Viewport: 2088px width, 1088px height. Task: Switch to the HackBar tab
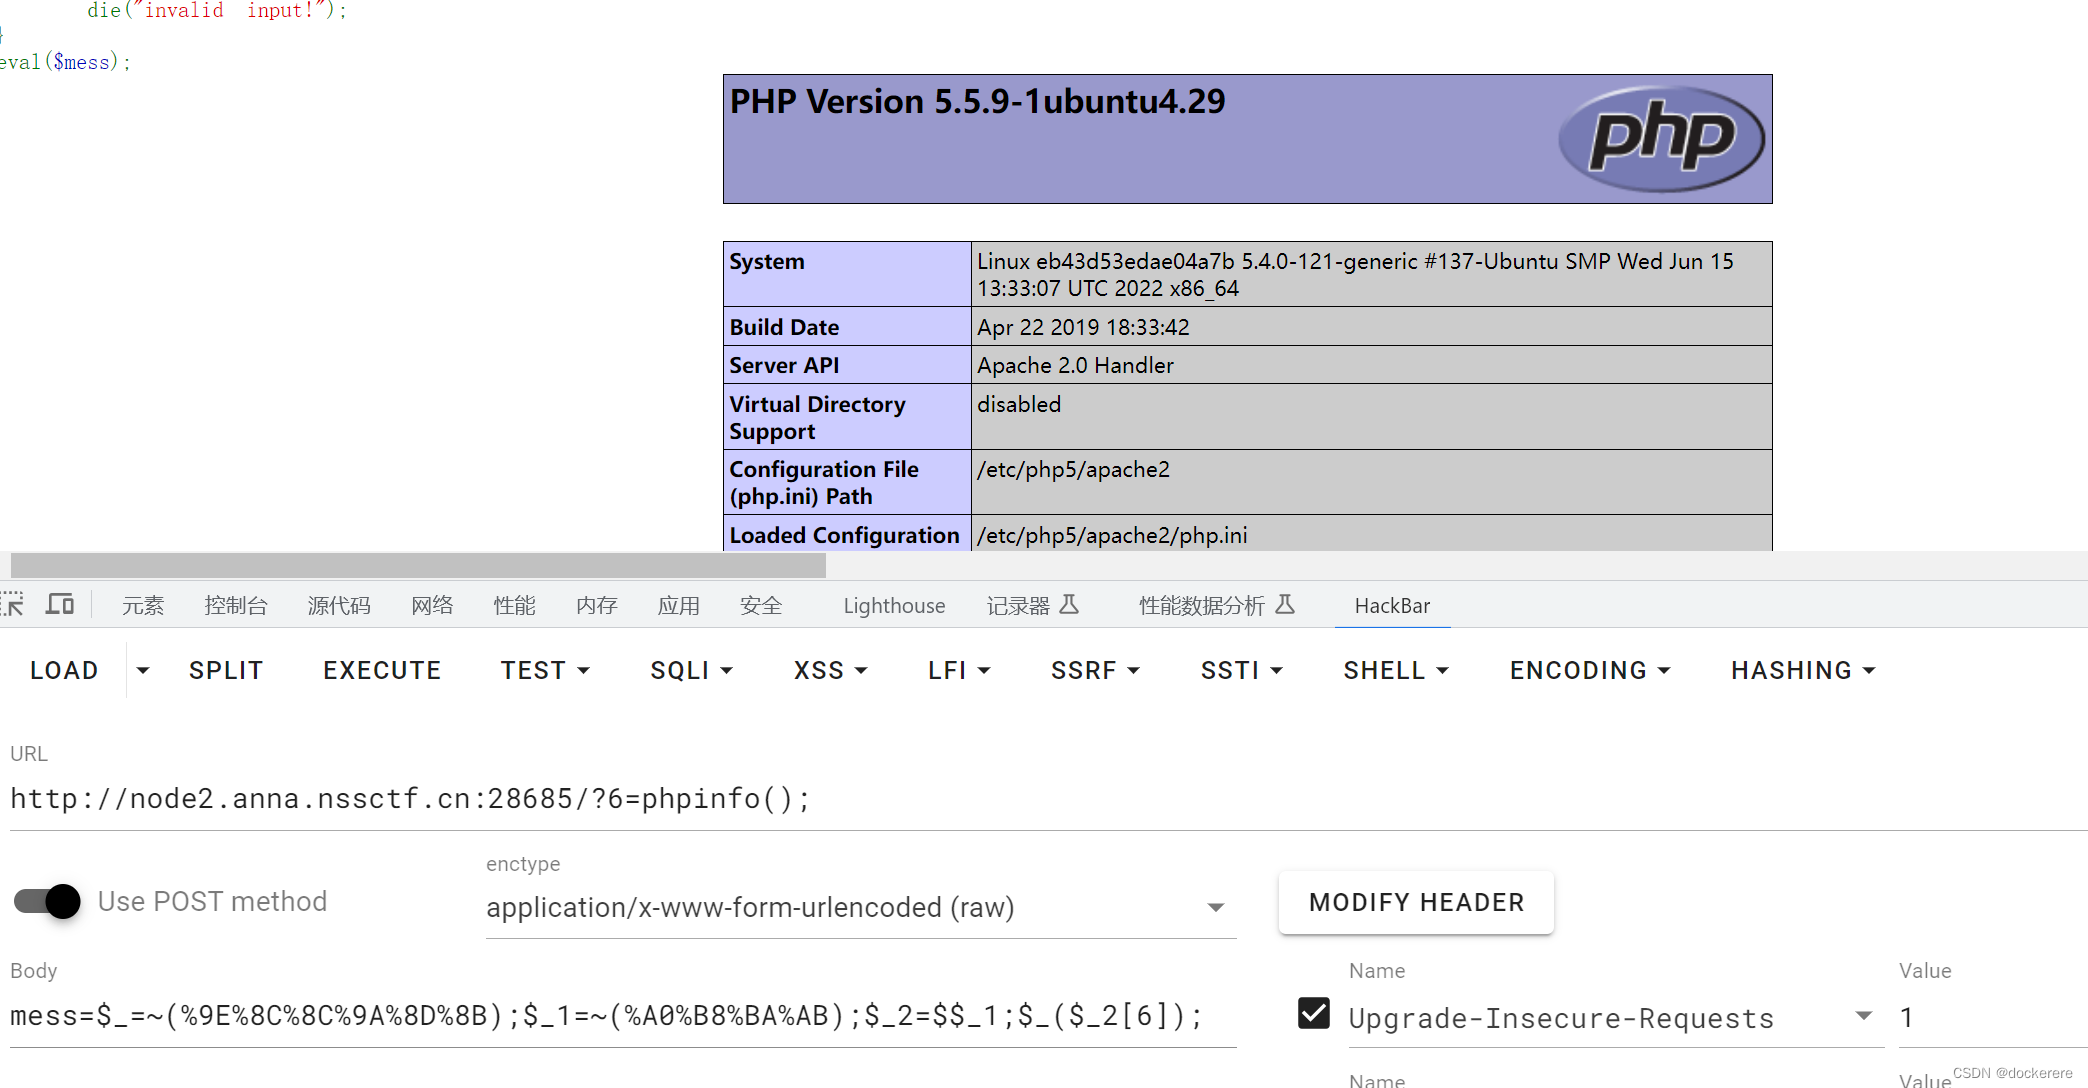tap(1392, 605)
